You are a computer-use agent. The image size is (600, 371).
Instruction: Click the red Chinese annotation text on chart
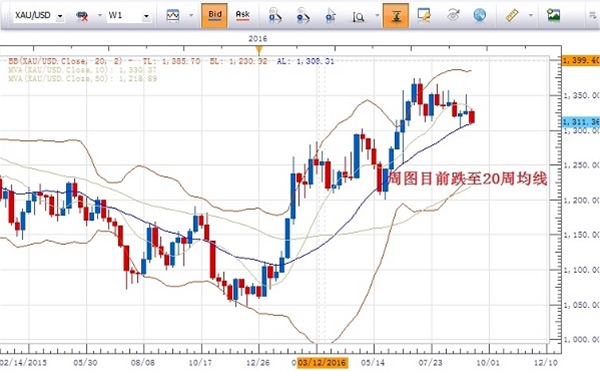pyautogui.click(x=467, y=179)
